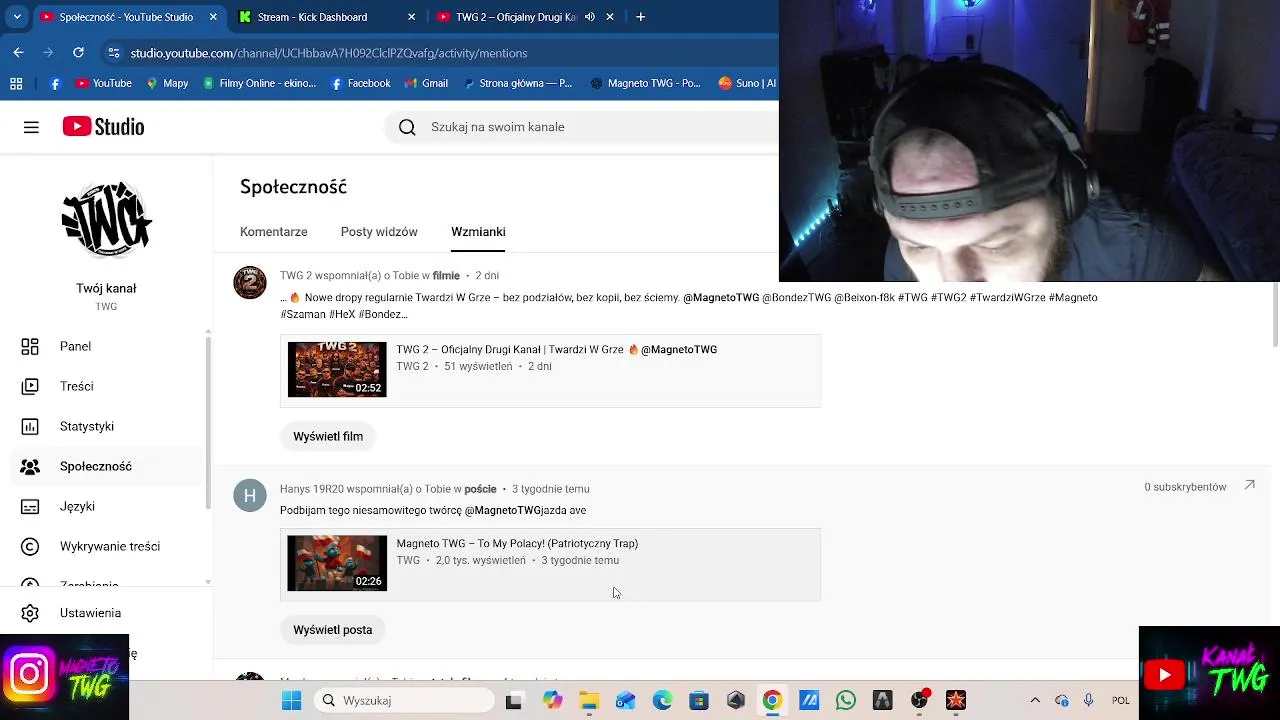Screen dimensions: 1280x720
Task: Click the 'Wyświetl posta' button
Action: pyautogui.click(x=333, y=630)
